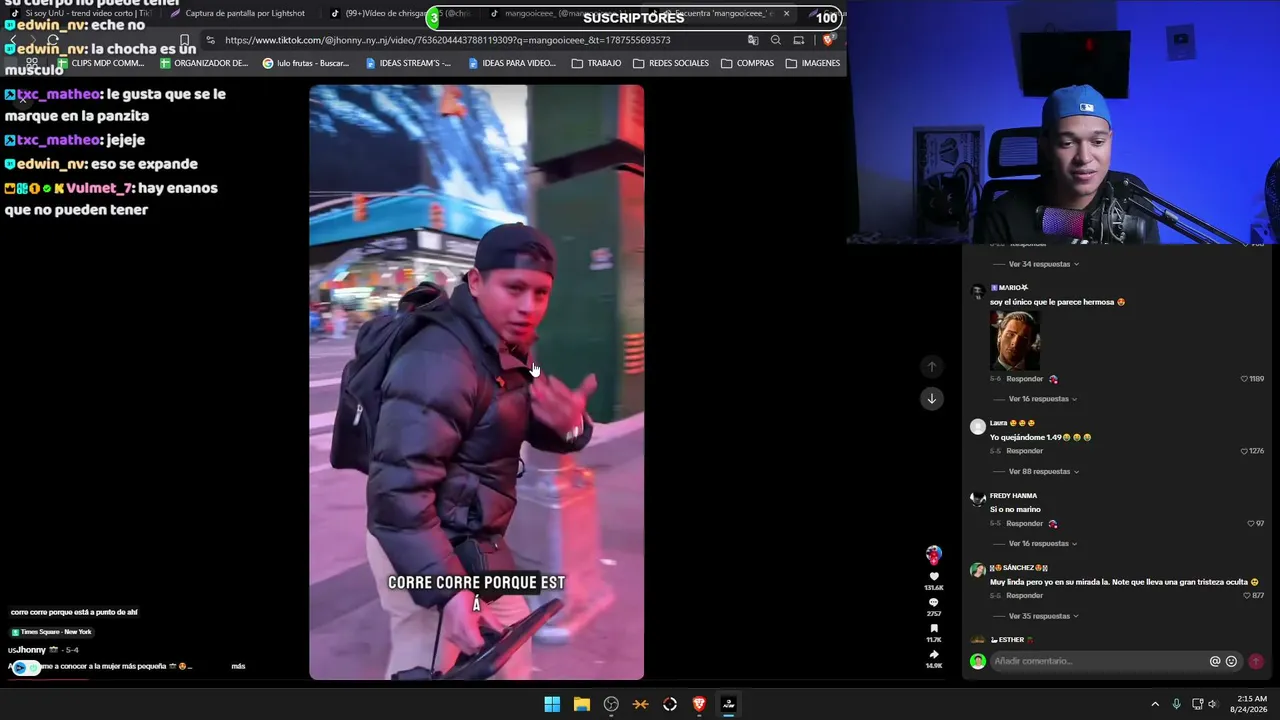
Task: Show hidden system tray icons
Action: 1154,704
